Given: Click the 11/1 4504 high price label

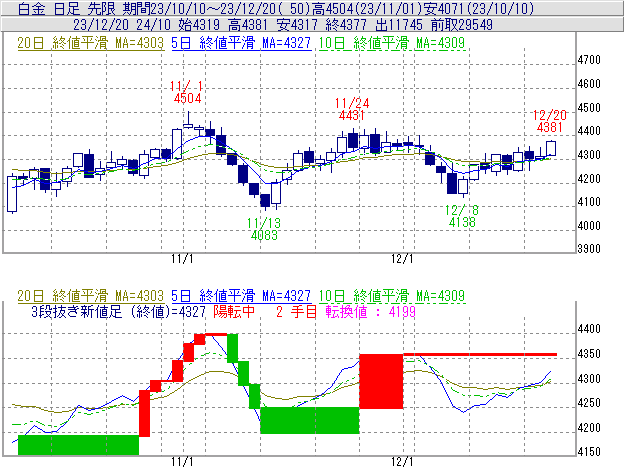Looking at the screenshot, I should pyautogui.click(x=187, y=92).
